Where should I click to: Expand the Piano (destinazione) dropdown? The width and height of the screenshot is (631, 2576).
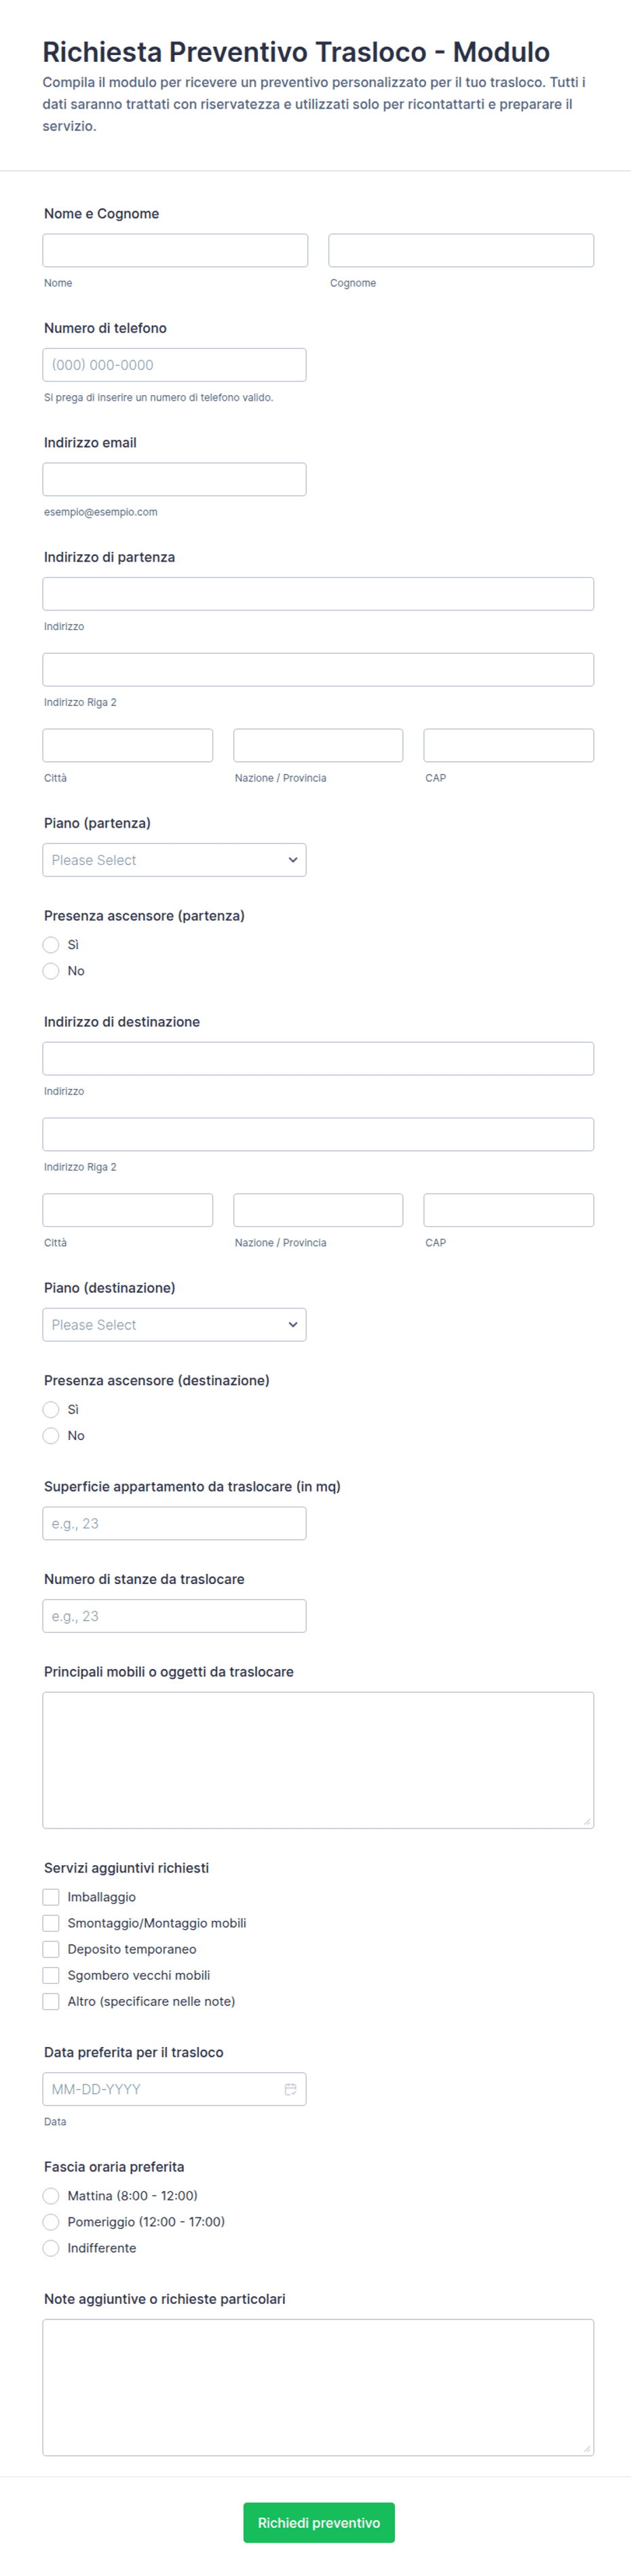click(x=174, y=1325)
